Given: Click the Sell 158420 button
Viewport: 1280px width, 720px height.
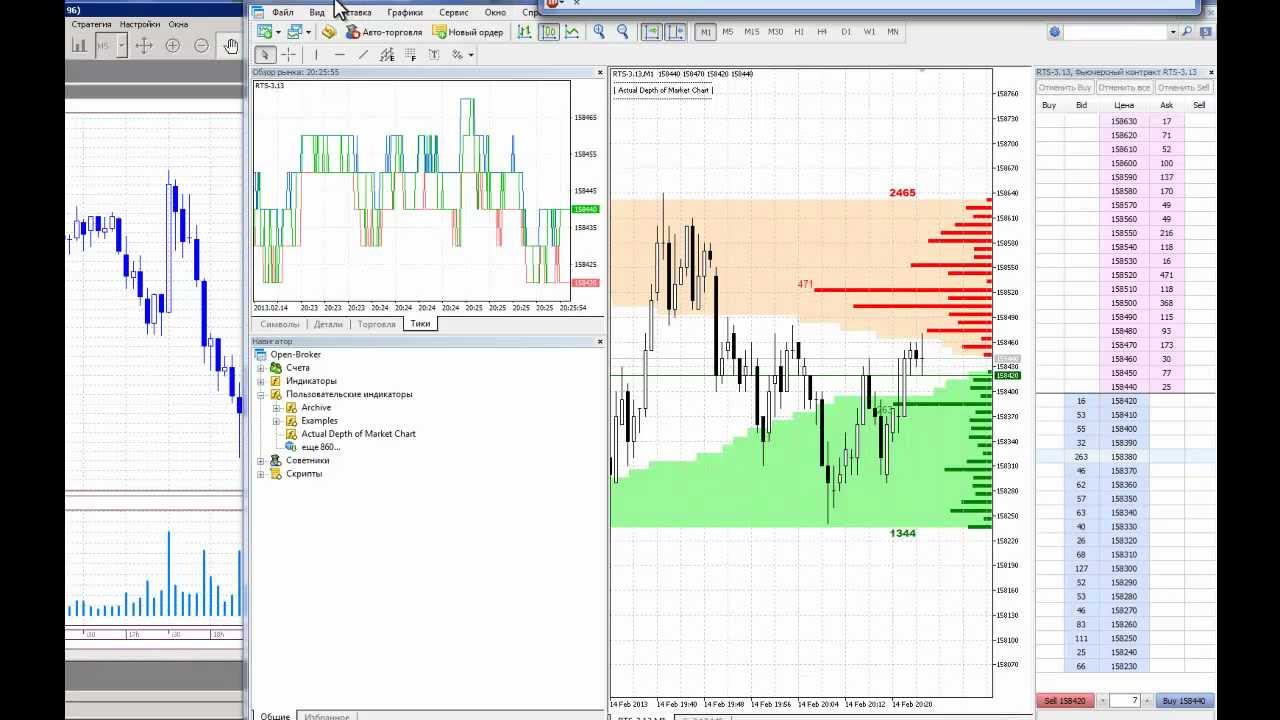Looking at the screenshot, I should point(1066,701).
